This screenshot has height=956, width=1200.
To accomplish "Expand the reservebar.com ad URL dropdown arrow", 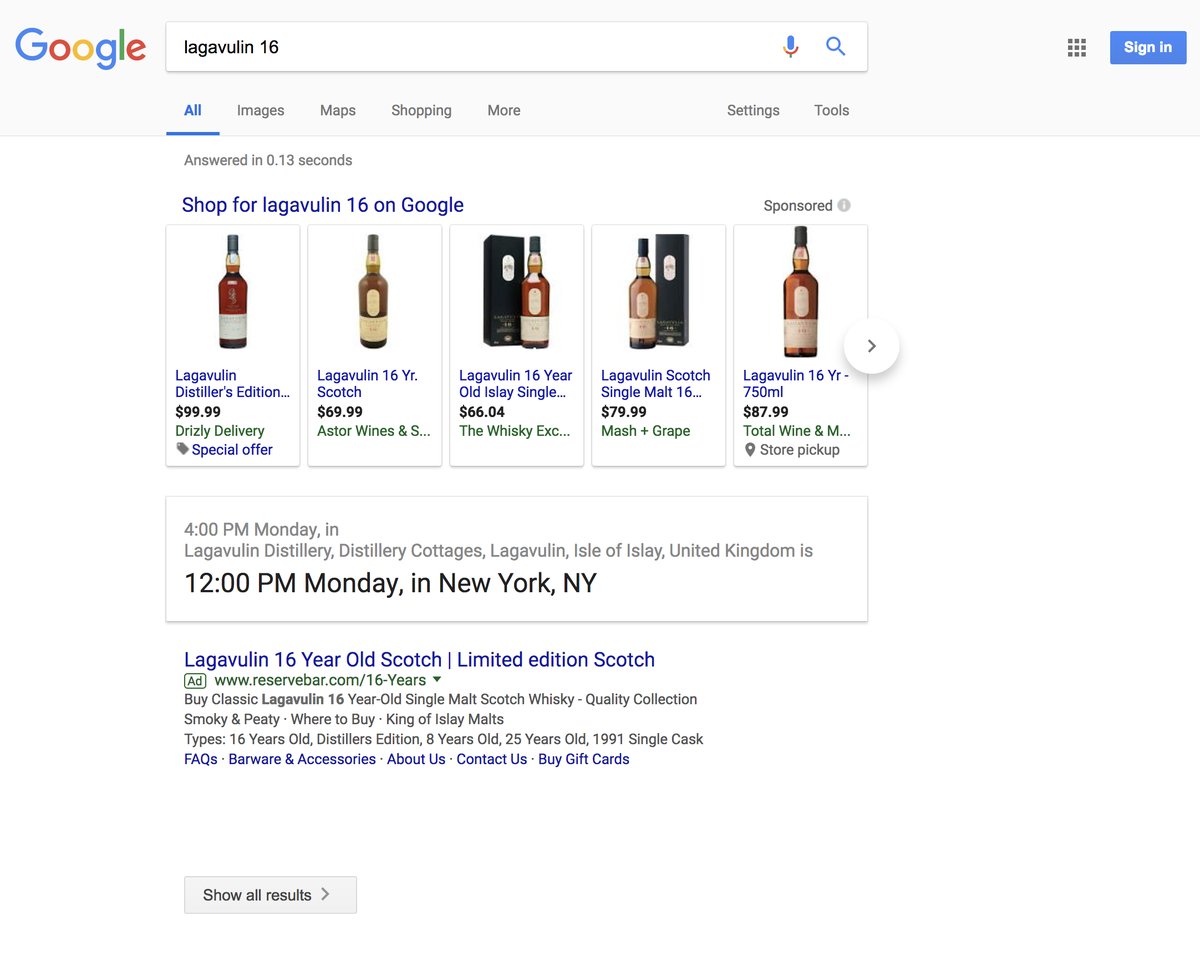I will click(x=437, y=679).
